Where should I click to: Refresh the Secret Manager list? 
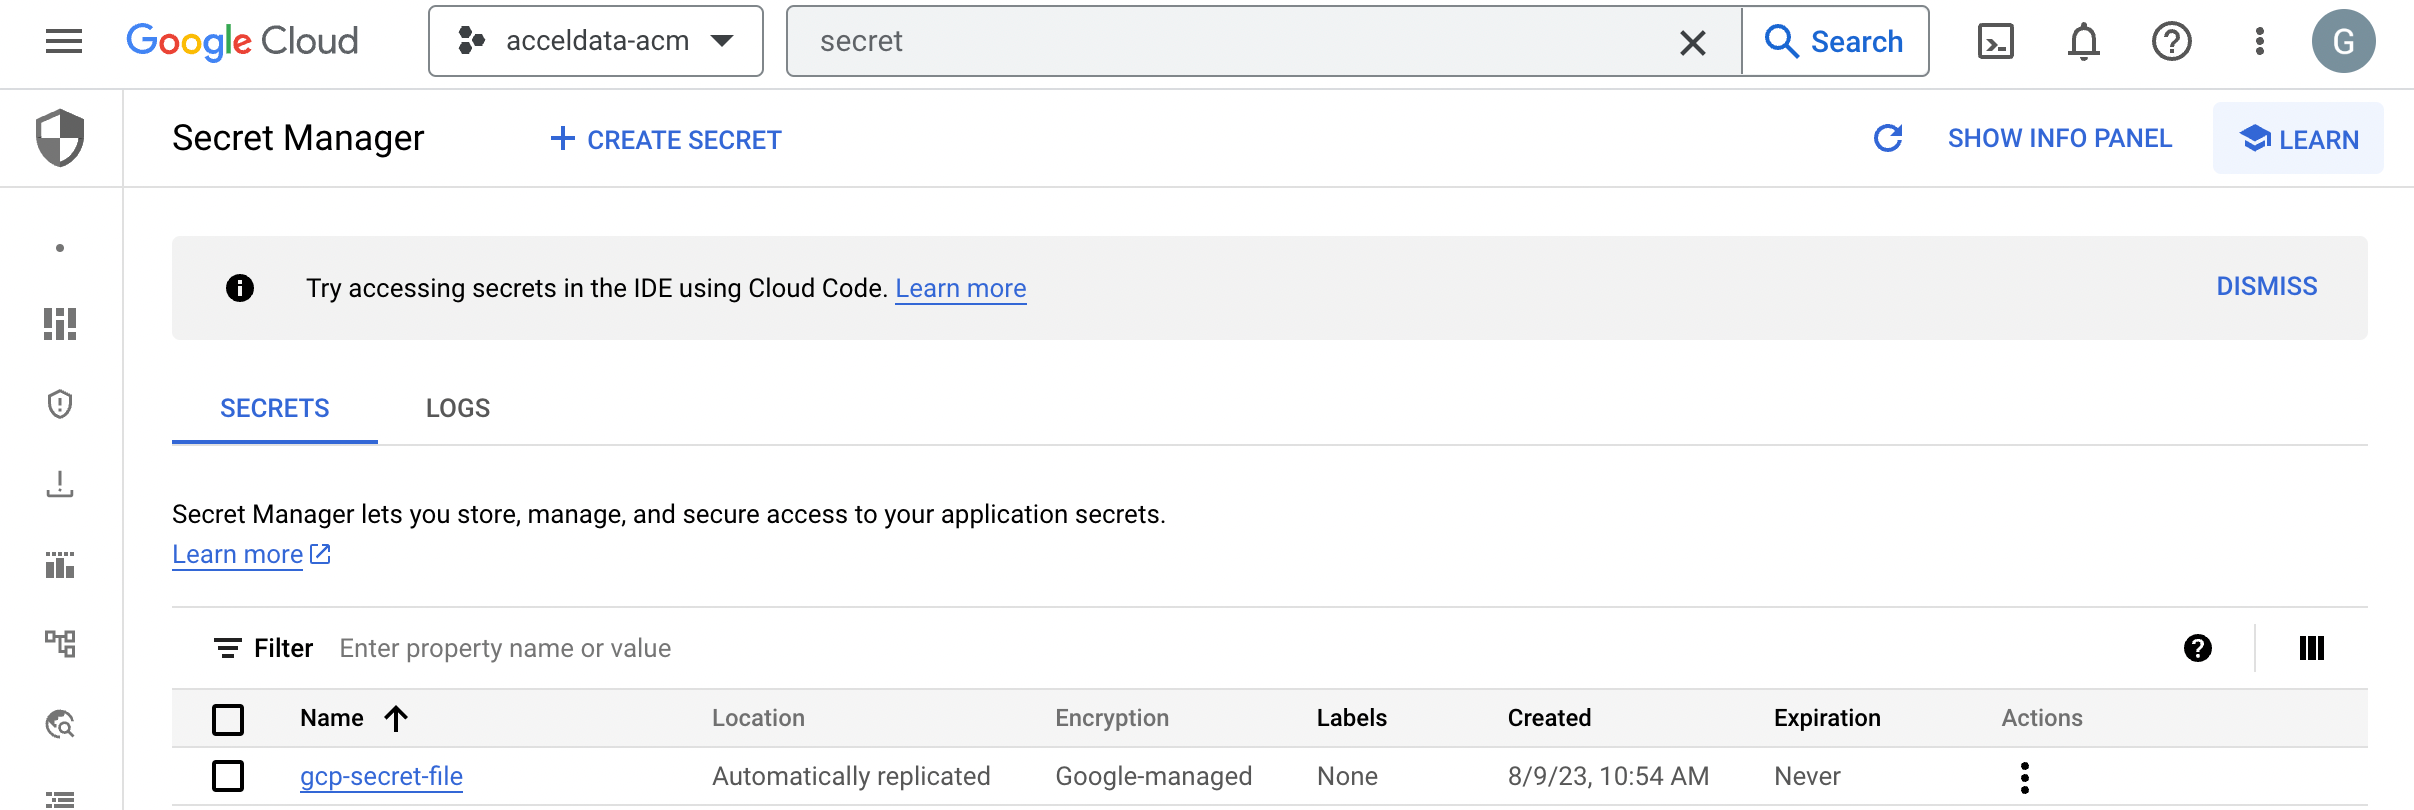1887,138
